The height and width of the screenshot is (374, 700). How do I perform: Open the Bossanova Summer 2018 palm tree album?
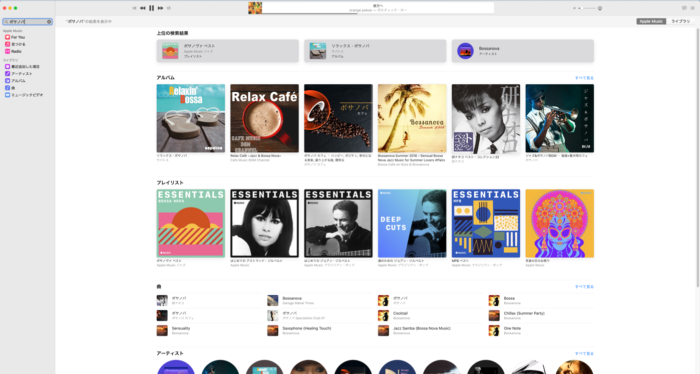click(x=412, y=118)
